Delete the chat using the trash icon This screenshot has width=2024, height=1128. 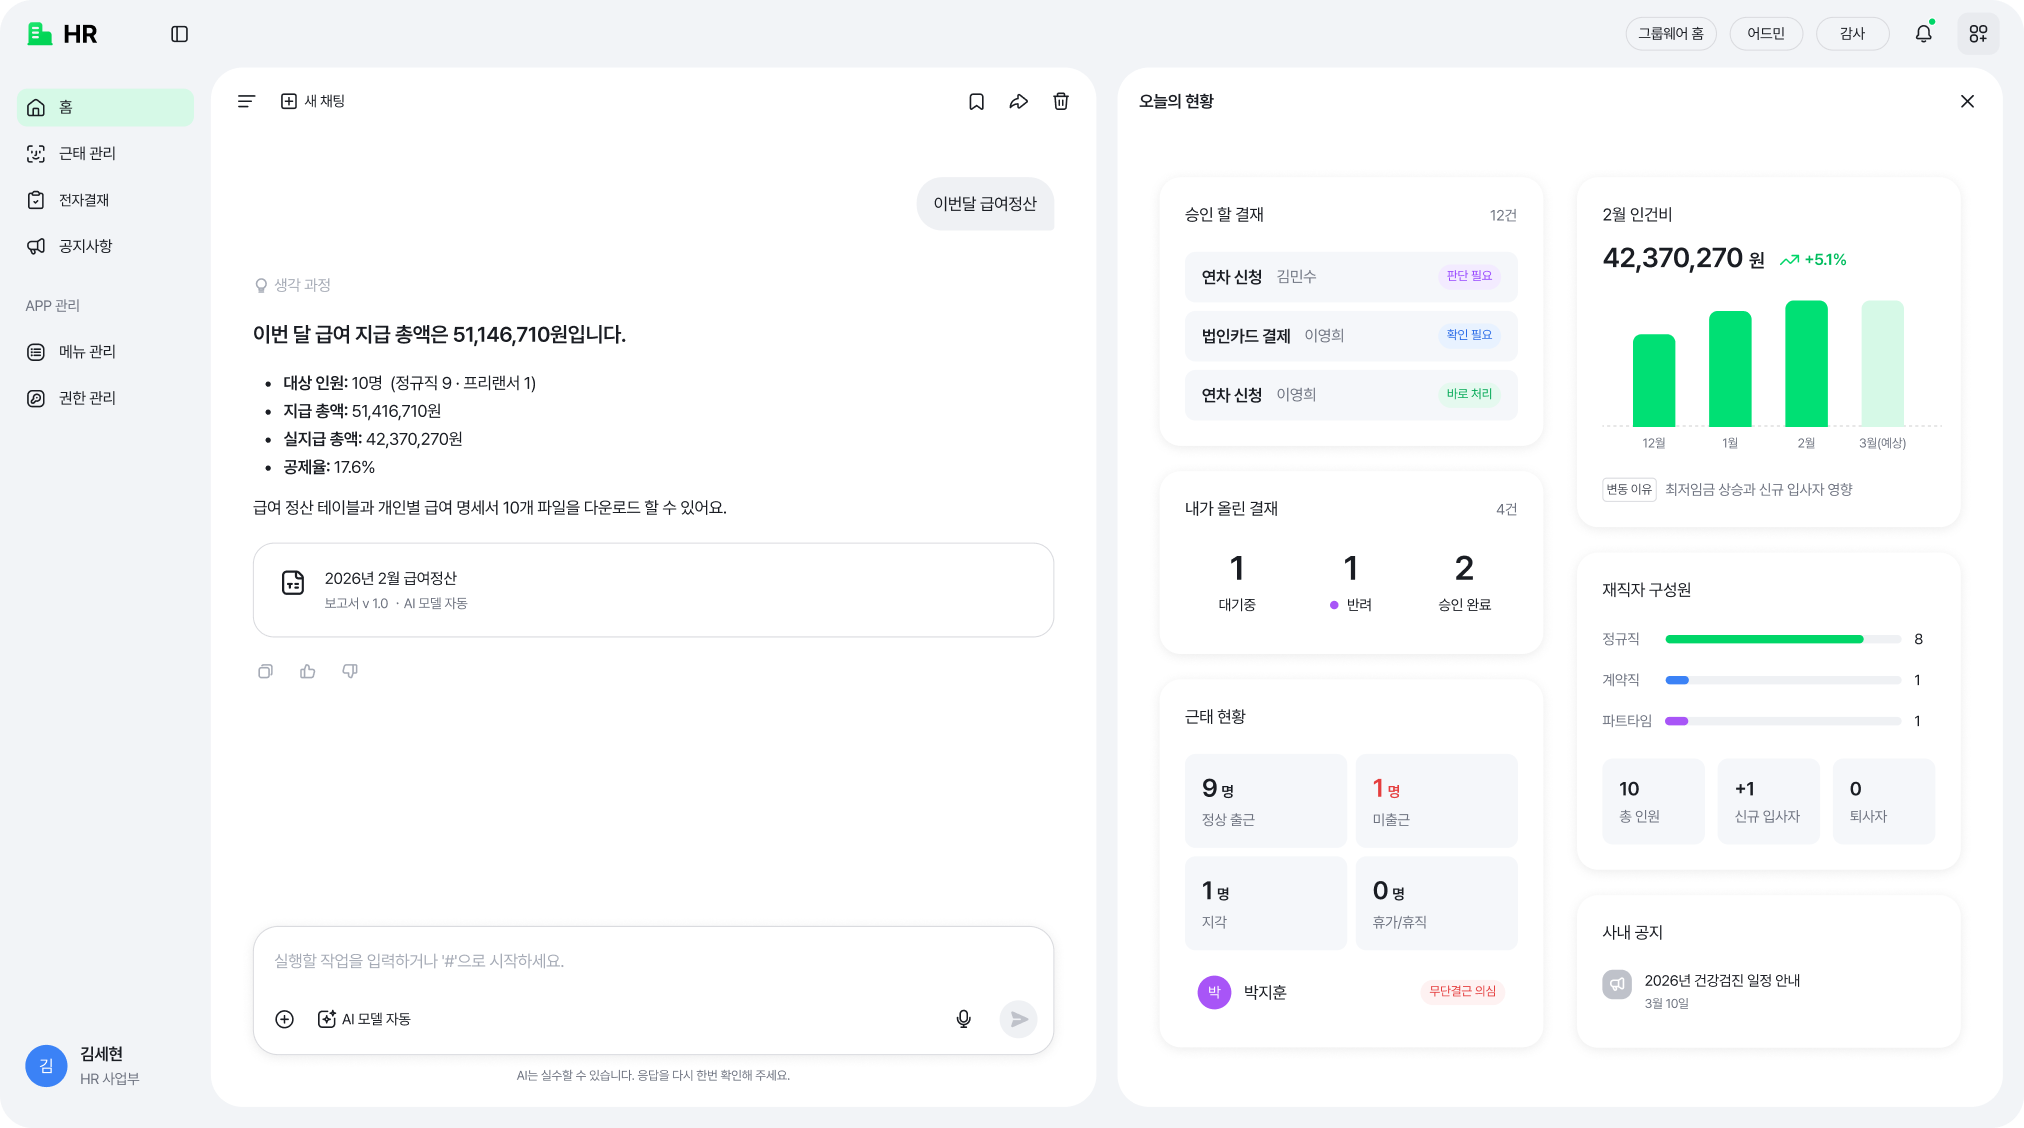click(1061, 101)
